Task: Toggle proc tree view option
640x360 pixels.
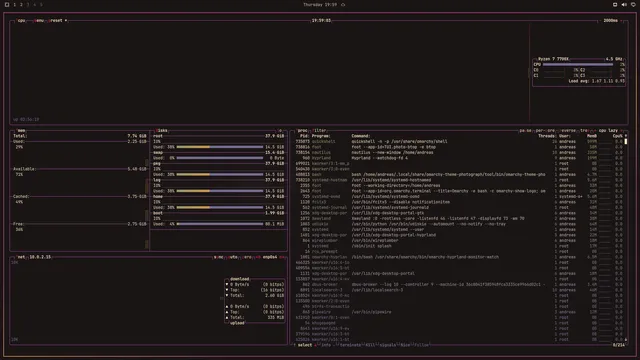Action: [584, 131]
